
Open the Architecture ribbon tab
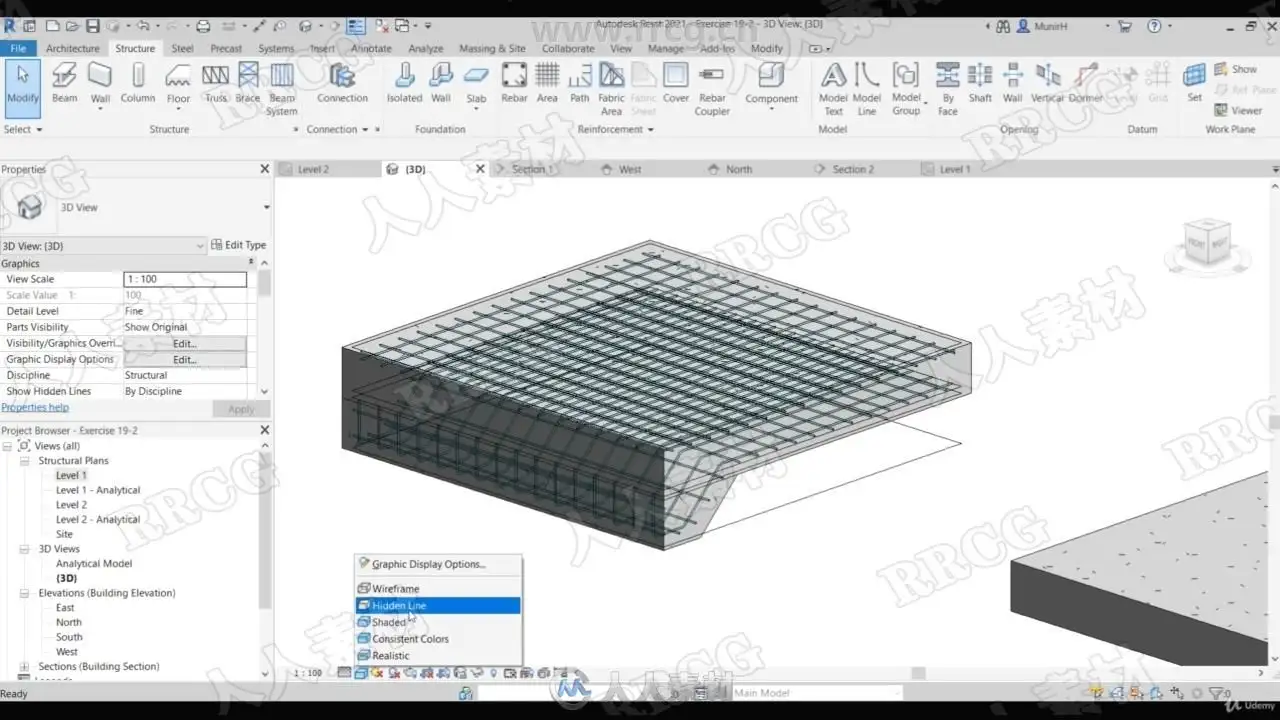[72, 48]
